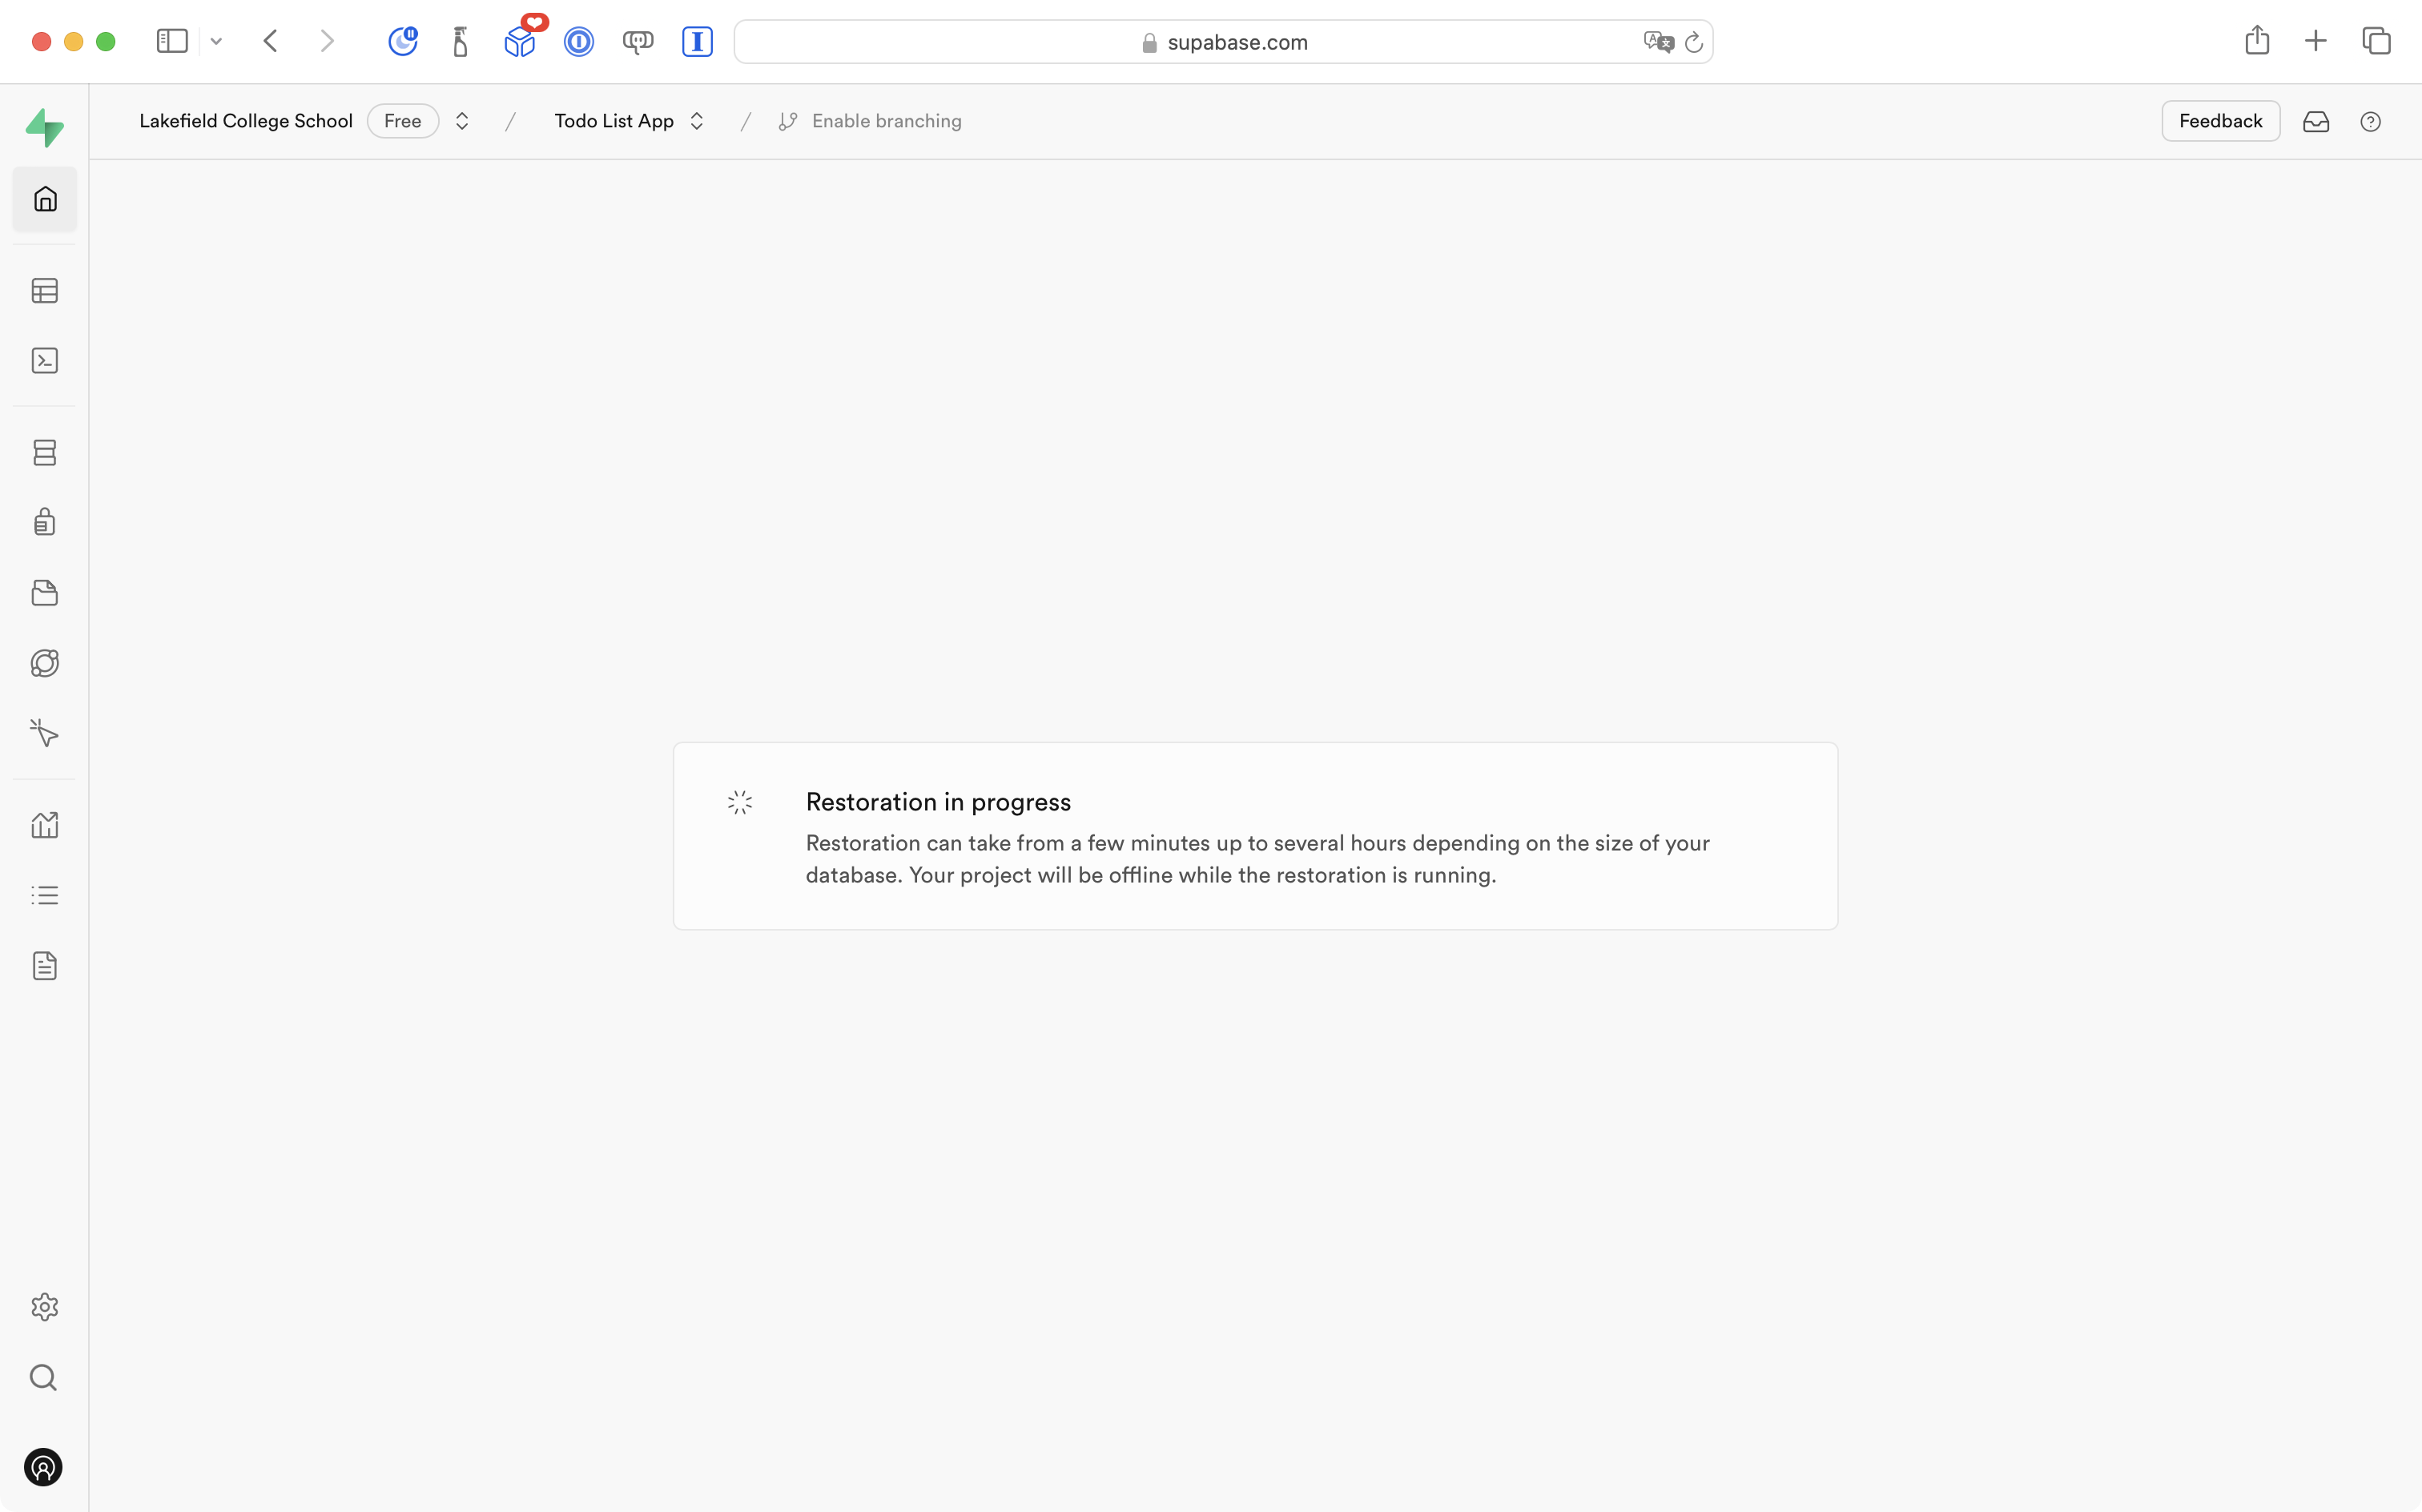Open project settings via the gear icon
The width and height of the screenshot is (2422, 1512).
(x=44, y=1306)
